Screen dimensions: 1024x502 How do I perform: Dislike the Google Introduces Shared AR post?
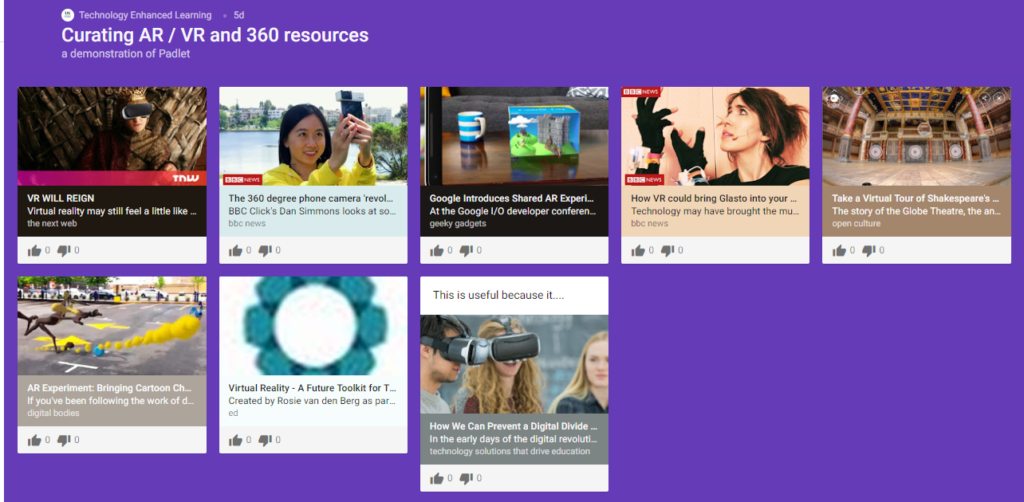click(466, 251)
